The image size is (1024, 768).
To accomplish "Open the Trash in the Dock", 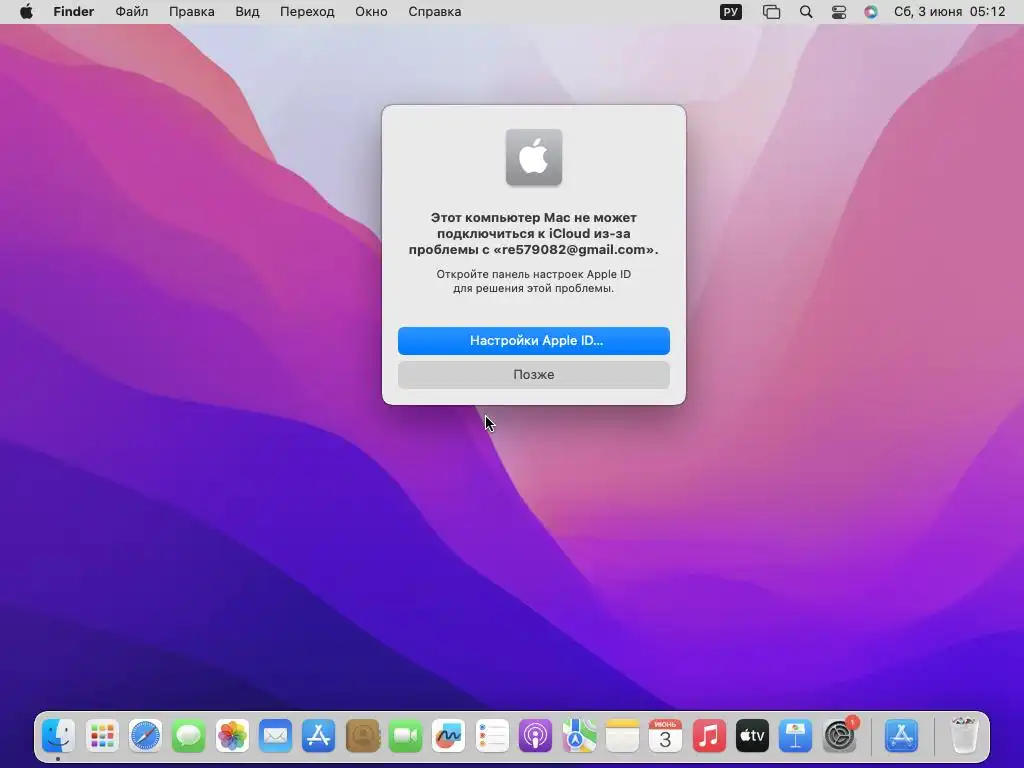I will pyautogui.click(x=963, y=736).
